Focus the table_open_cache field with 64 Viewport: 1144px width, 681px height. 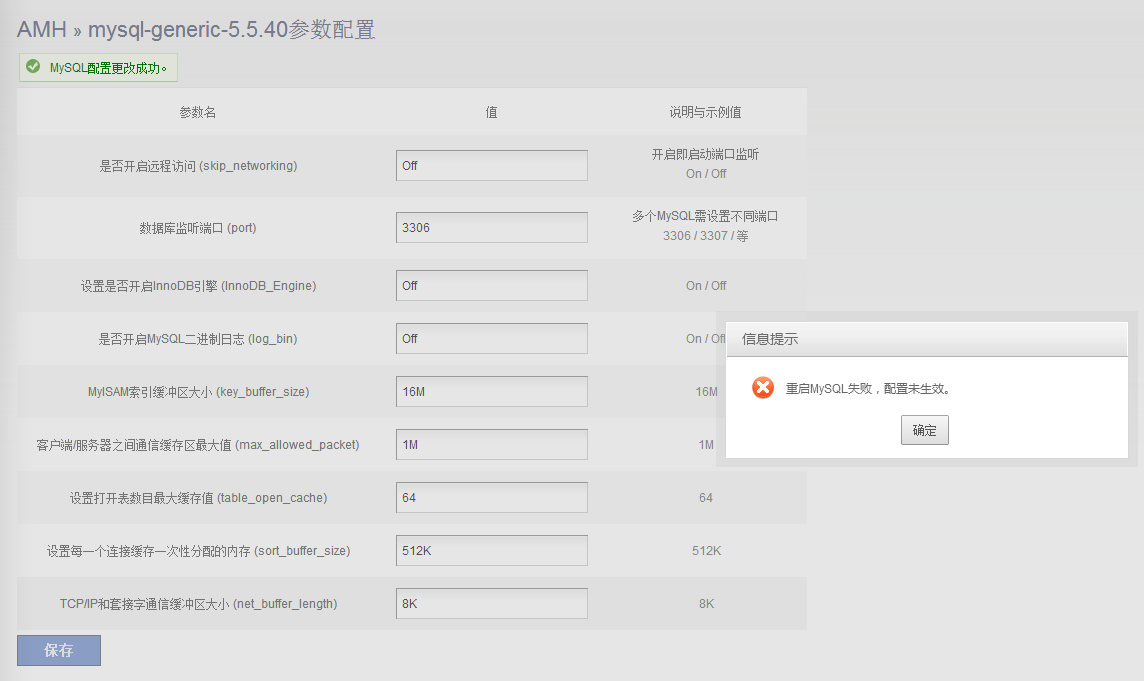click(491, 498)
